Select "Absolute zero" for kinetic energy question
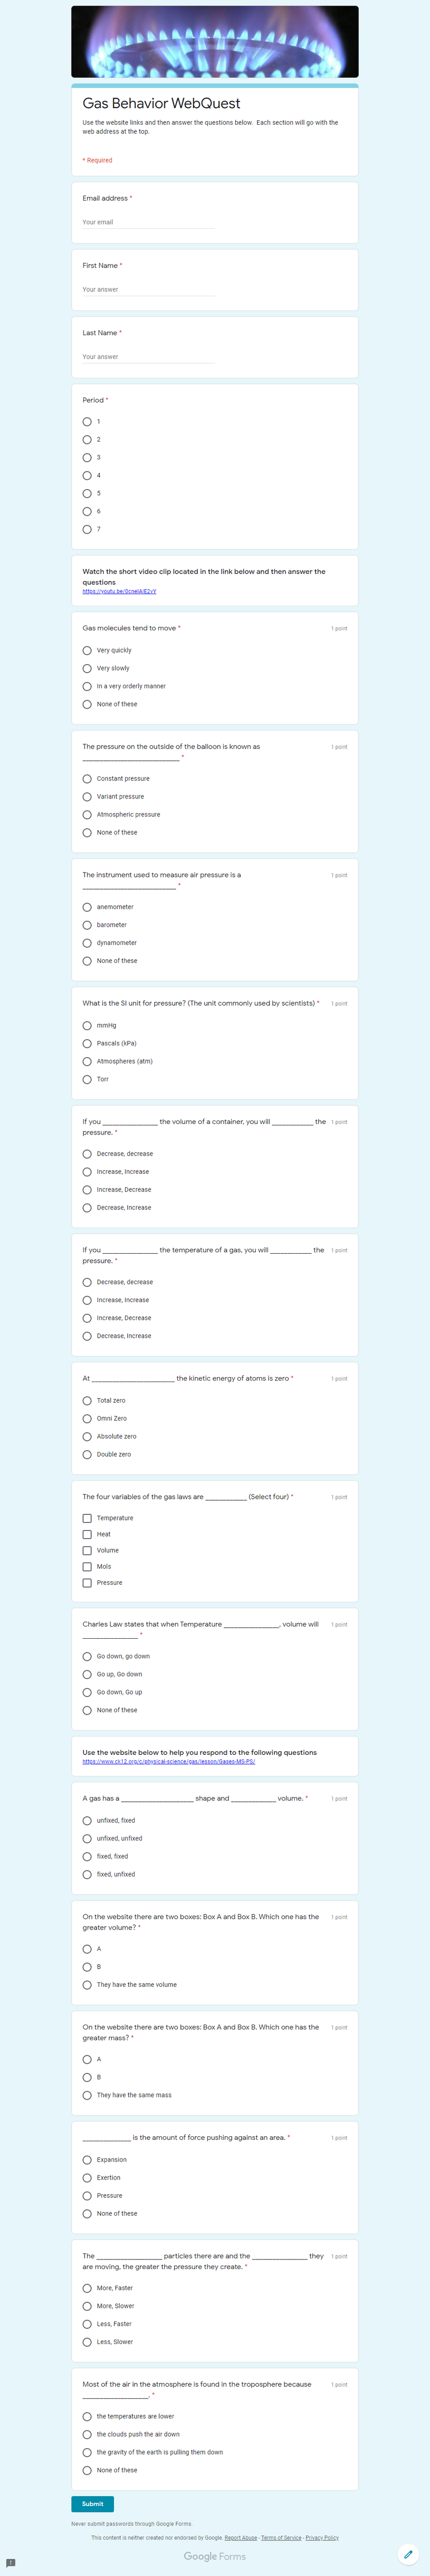 (x=88, y=1436)
